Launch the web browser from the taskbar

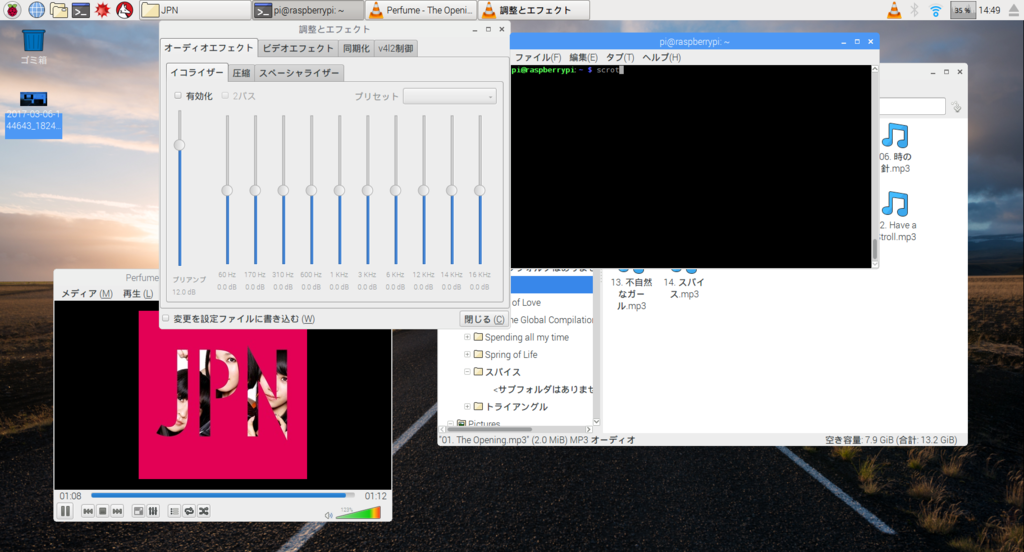click(37, 10)
